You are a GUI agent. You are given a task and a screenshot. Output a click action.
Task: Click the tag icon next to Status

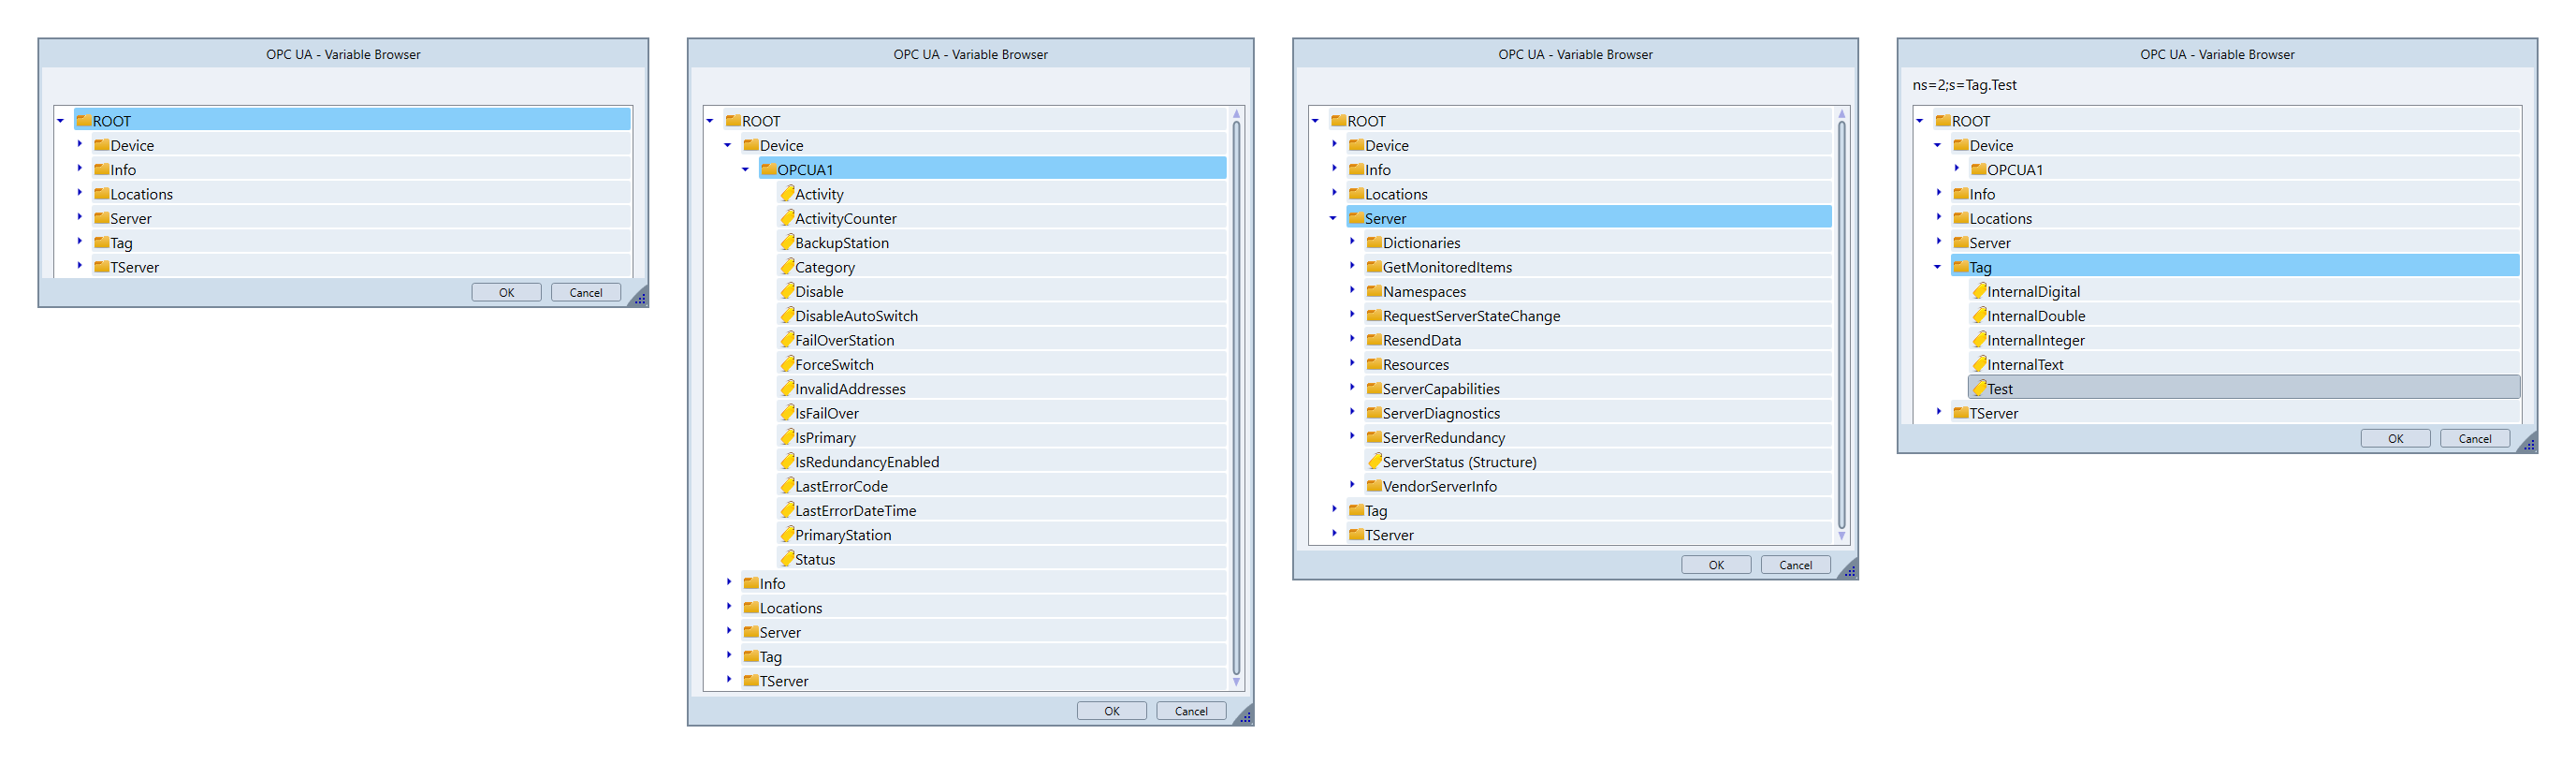(787, 558)
